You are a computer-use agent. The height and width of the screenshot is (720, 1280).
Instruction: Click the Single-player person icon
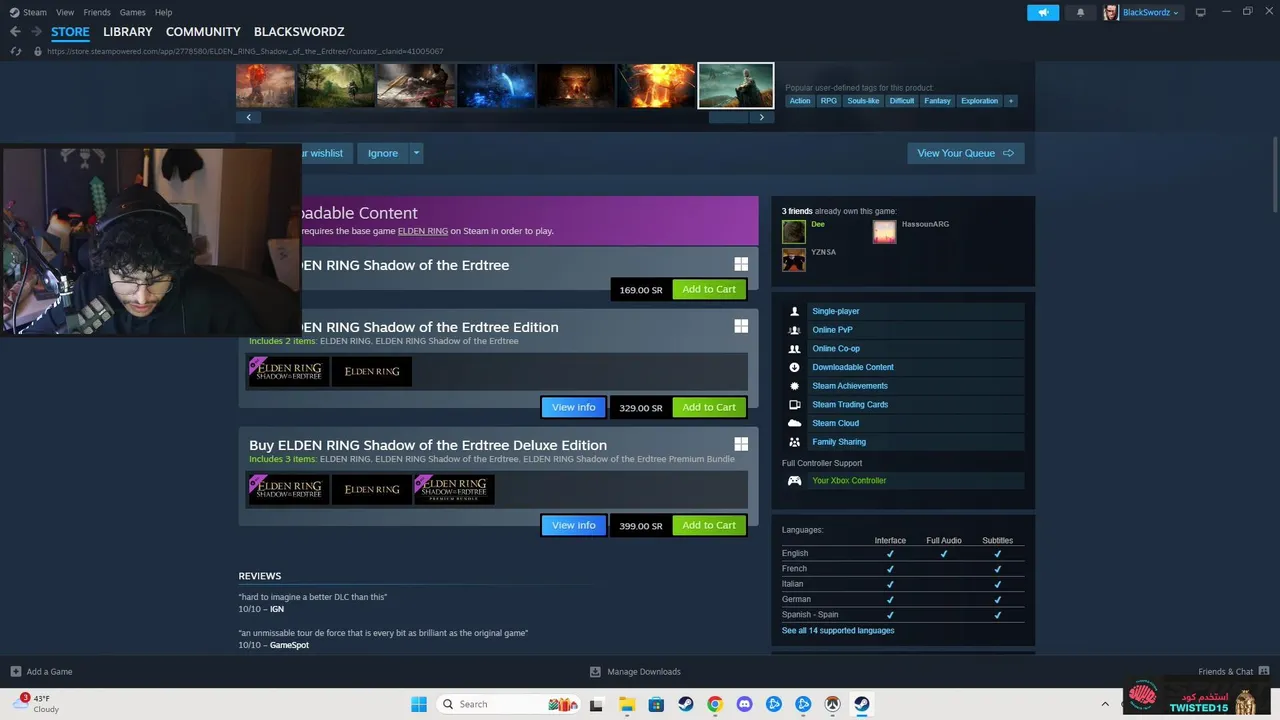(795, 311)
